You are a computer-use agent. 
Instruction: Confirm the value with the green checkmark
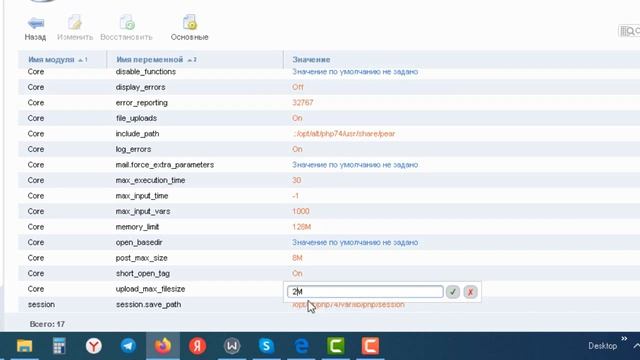(453, 292)
